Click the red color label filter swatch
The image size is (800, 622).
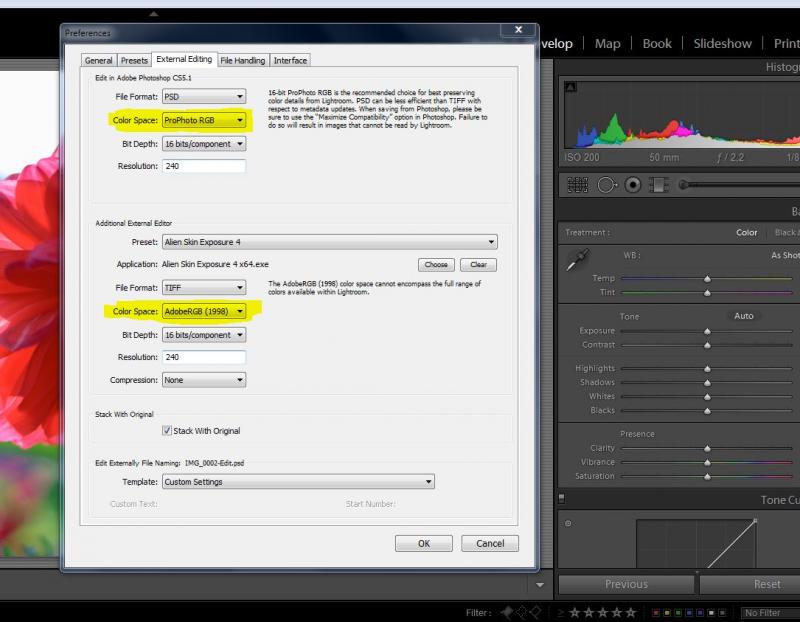point(656,613)
